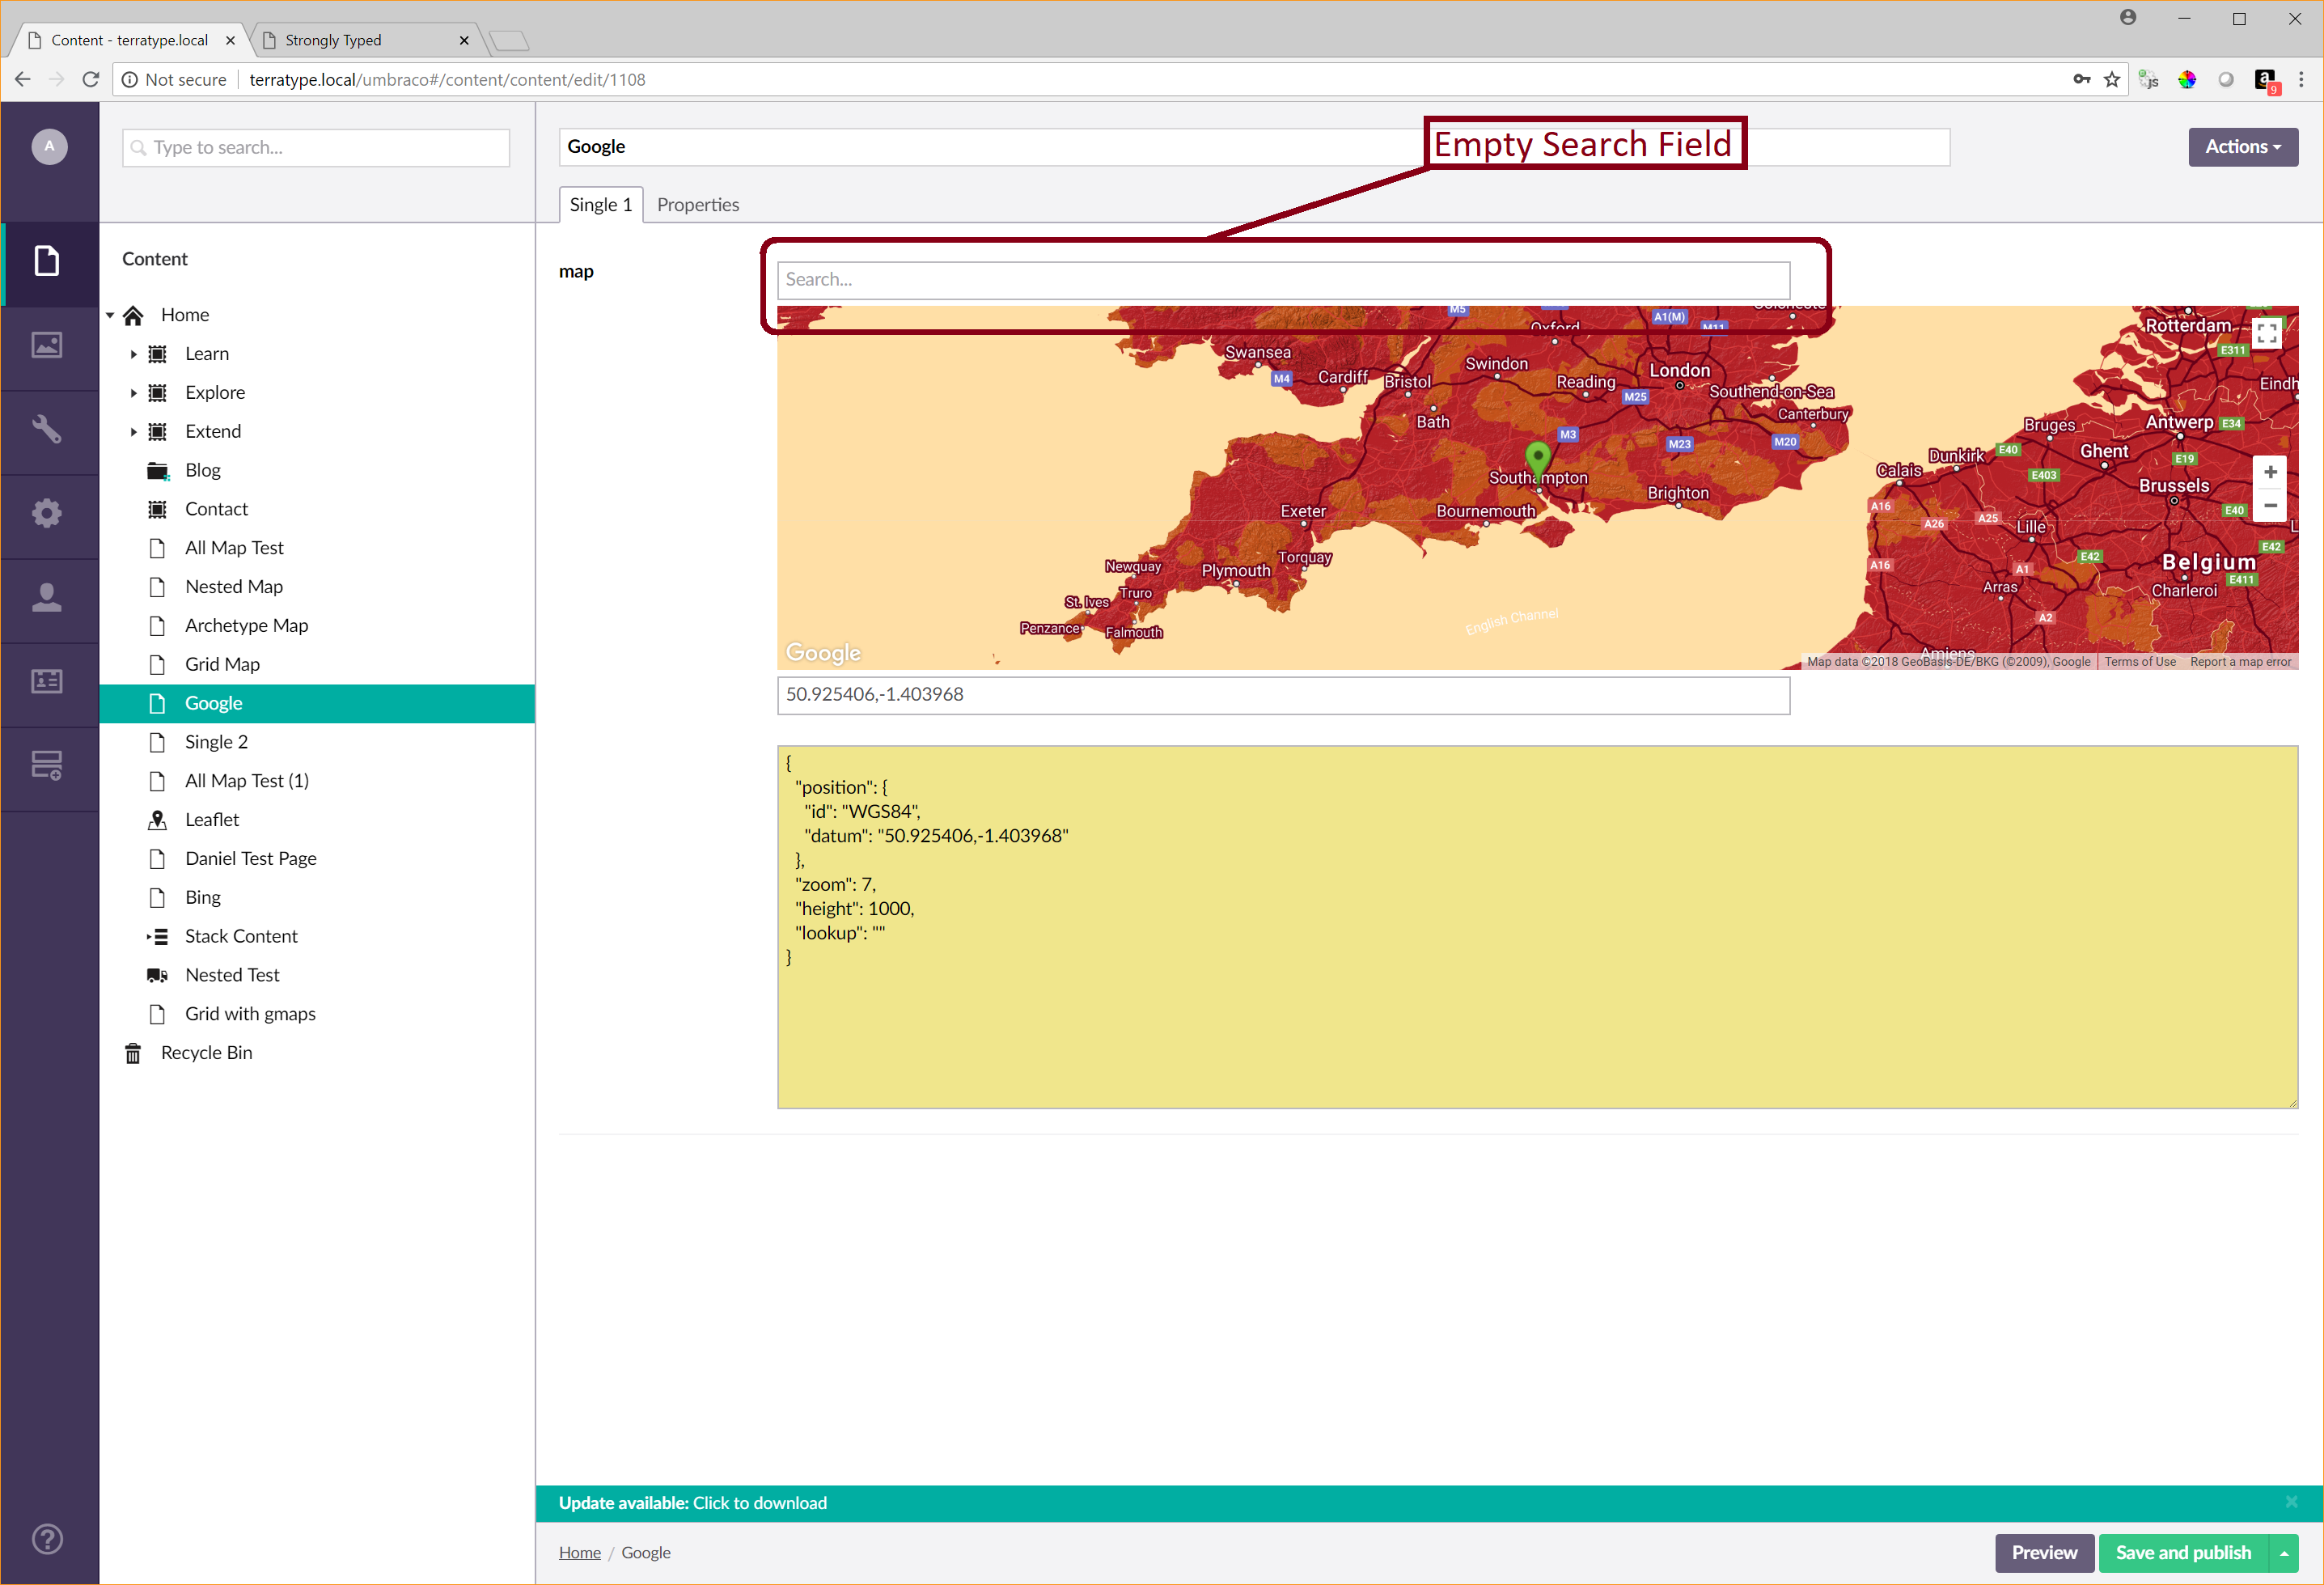Select the Bing tree item

click(202, 898)
